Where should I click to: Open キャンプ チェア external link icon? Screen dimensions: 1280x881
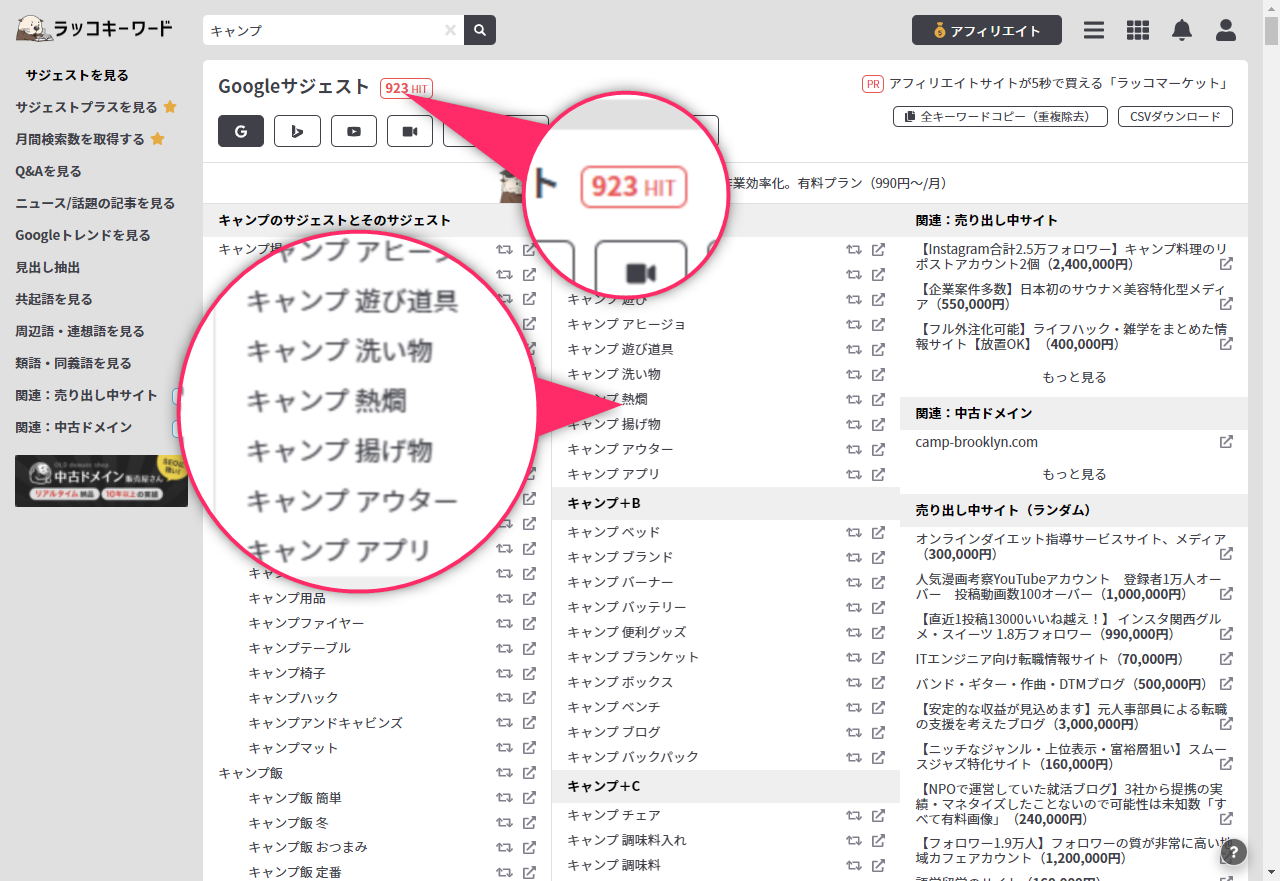click(878, 815)
